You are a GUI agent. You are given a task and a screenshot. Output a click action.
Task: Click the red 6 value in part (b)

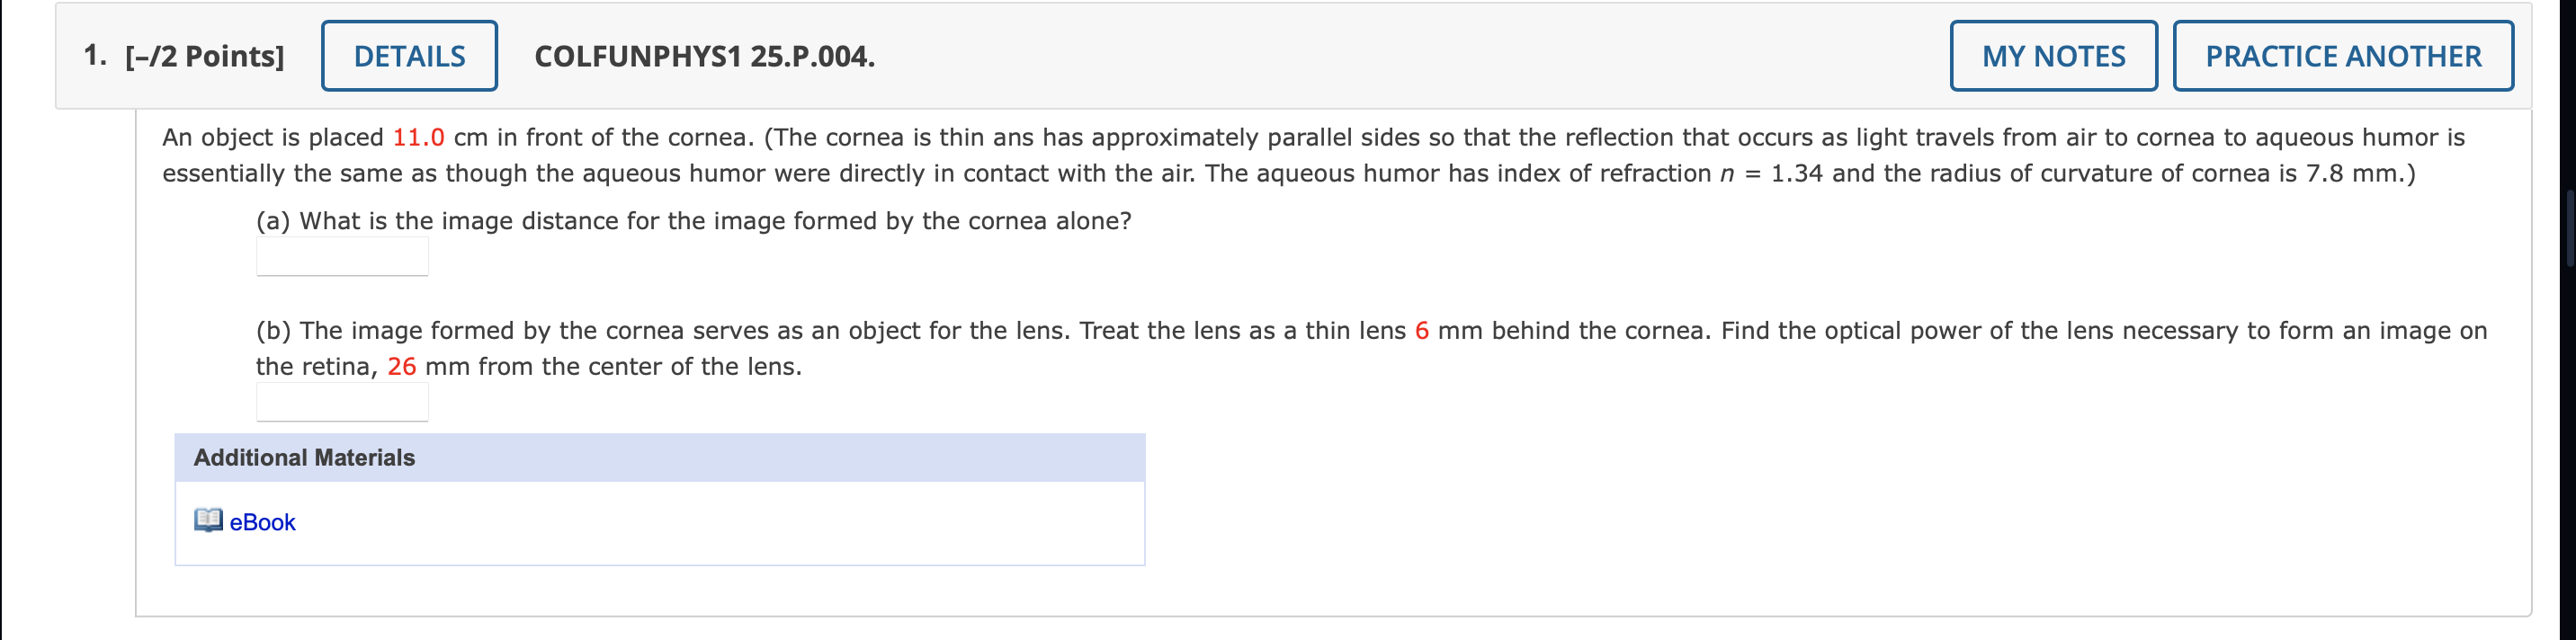(1421, 331)
